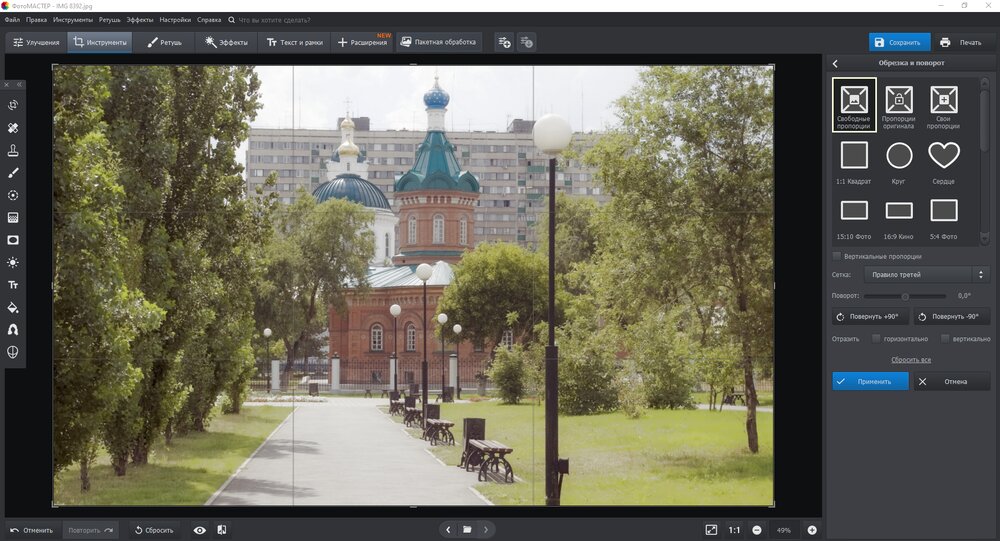Choose the original proportions lock preset
This screenshot has height=541, width=1000.
tap(899, 100)
